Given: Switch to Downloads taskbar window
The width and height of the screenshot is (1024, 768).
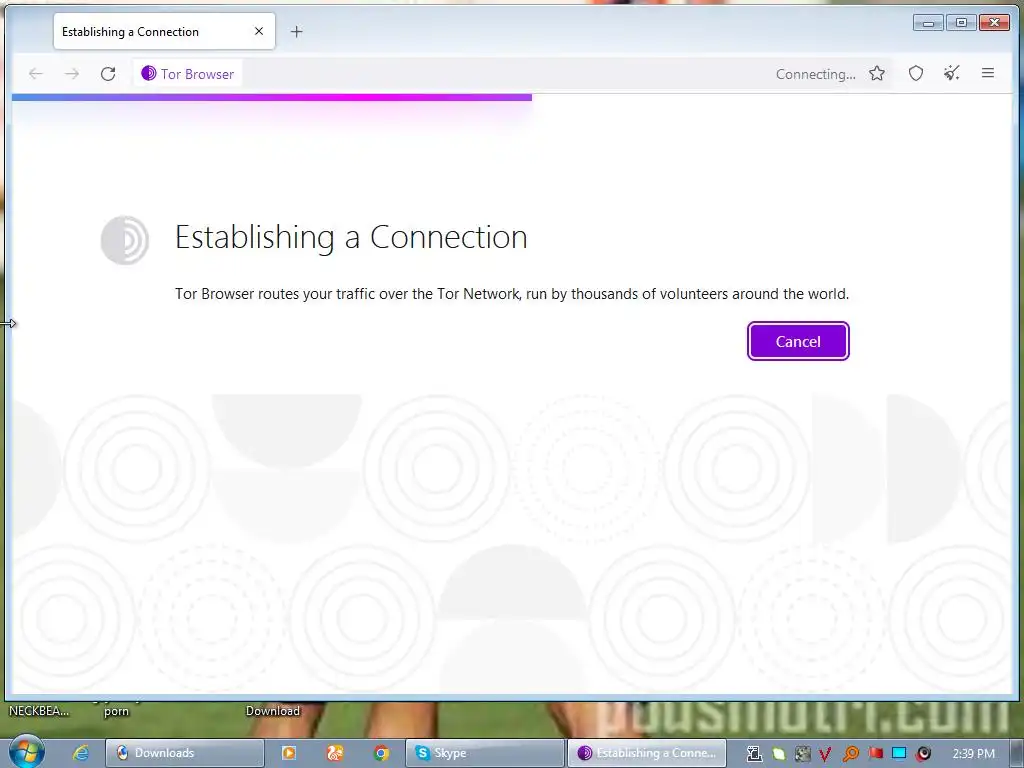Looking at the screenshot, I should point(184,753).
